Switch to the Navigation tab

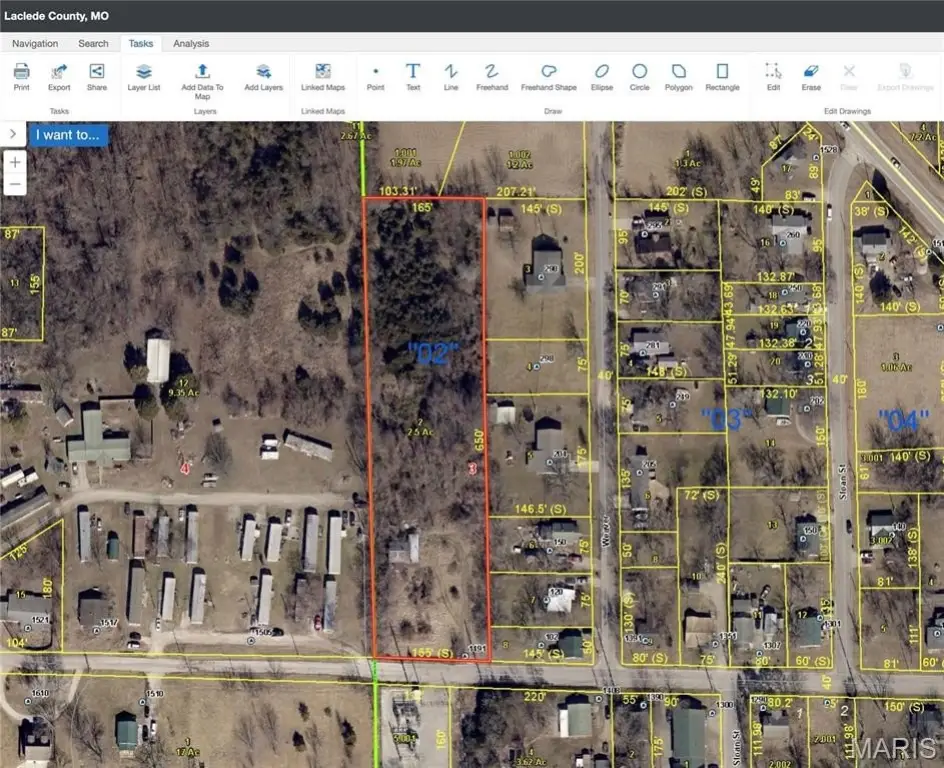pyautogui.click(x=35, y=43)
